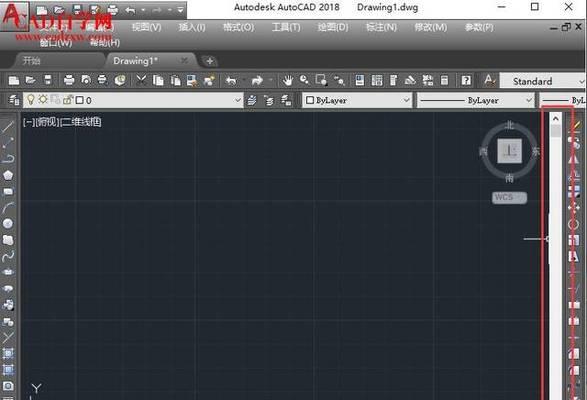
Task: Open the Layer Properties Manager icon
Action: coord(14,100)
